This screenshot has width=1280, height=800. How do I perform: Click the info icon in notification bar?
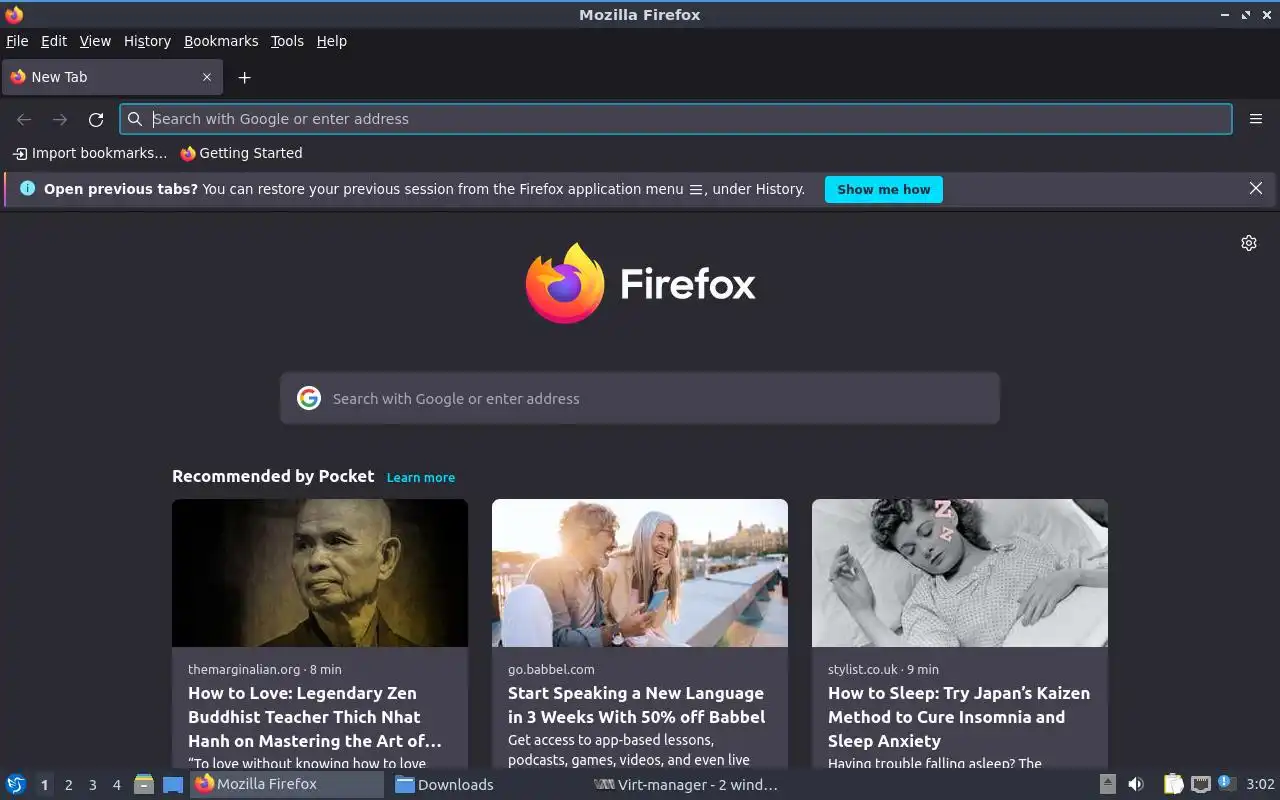point(27,188)
